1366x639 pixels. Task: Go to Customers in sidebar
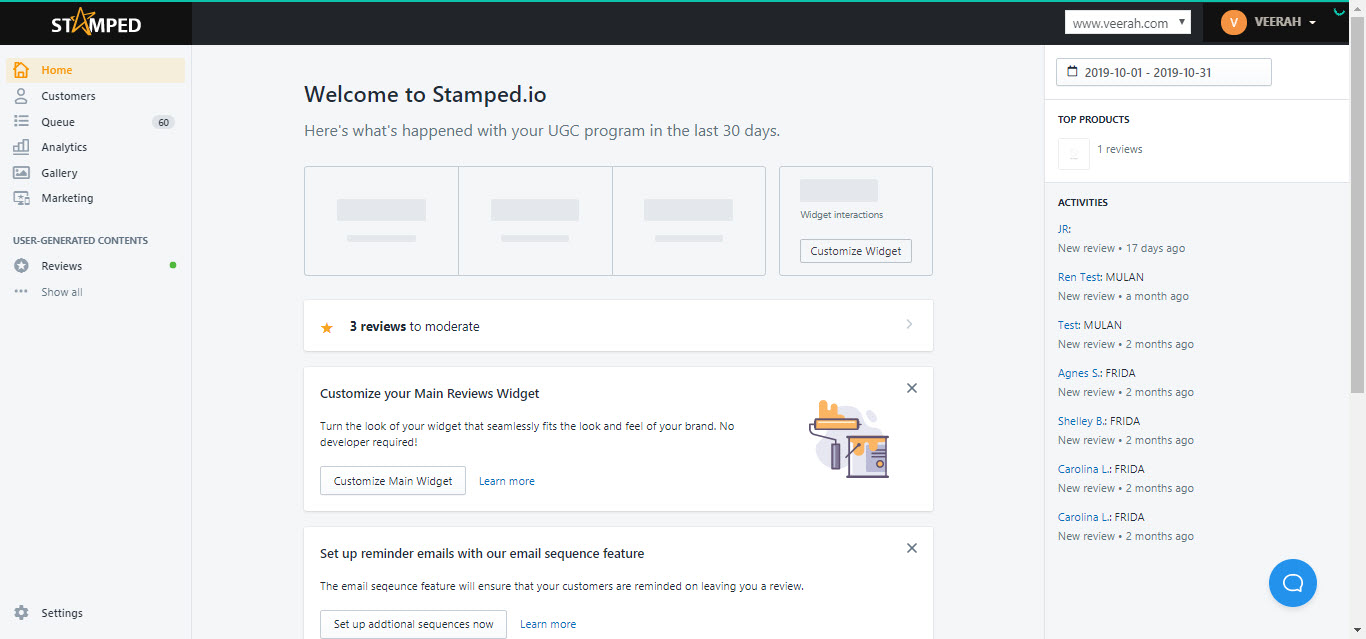click(69, 96)
